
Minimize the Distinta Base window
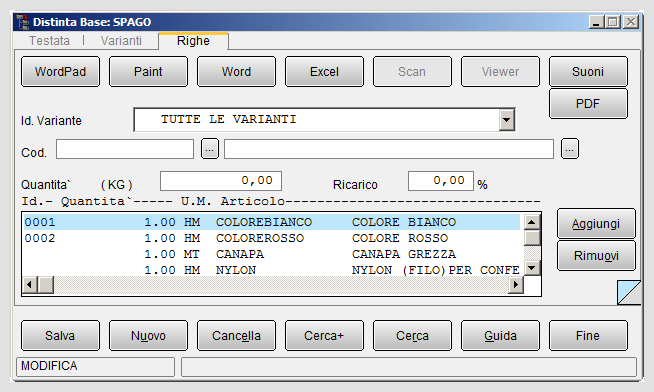coord(596,22)
